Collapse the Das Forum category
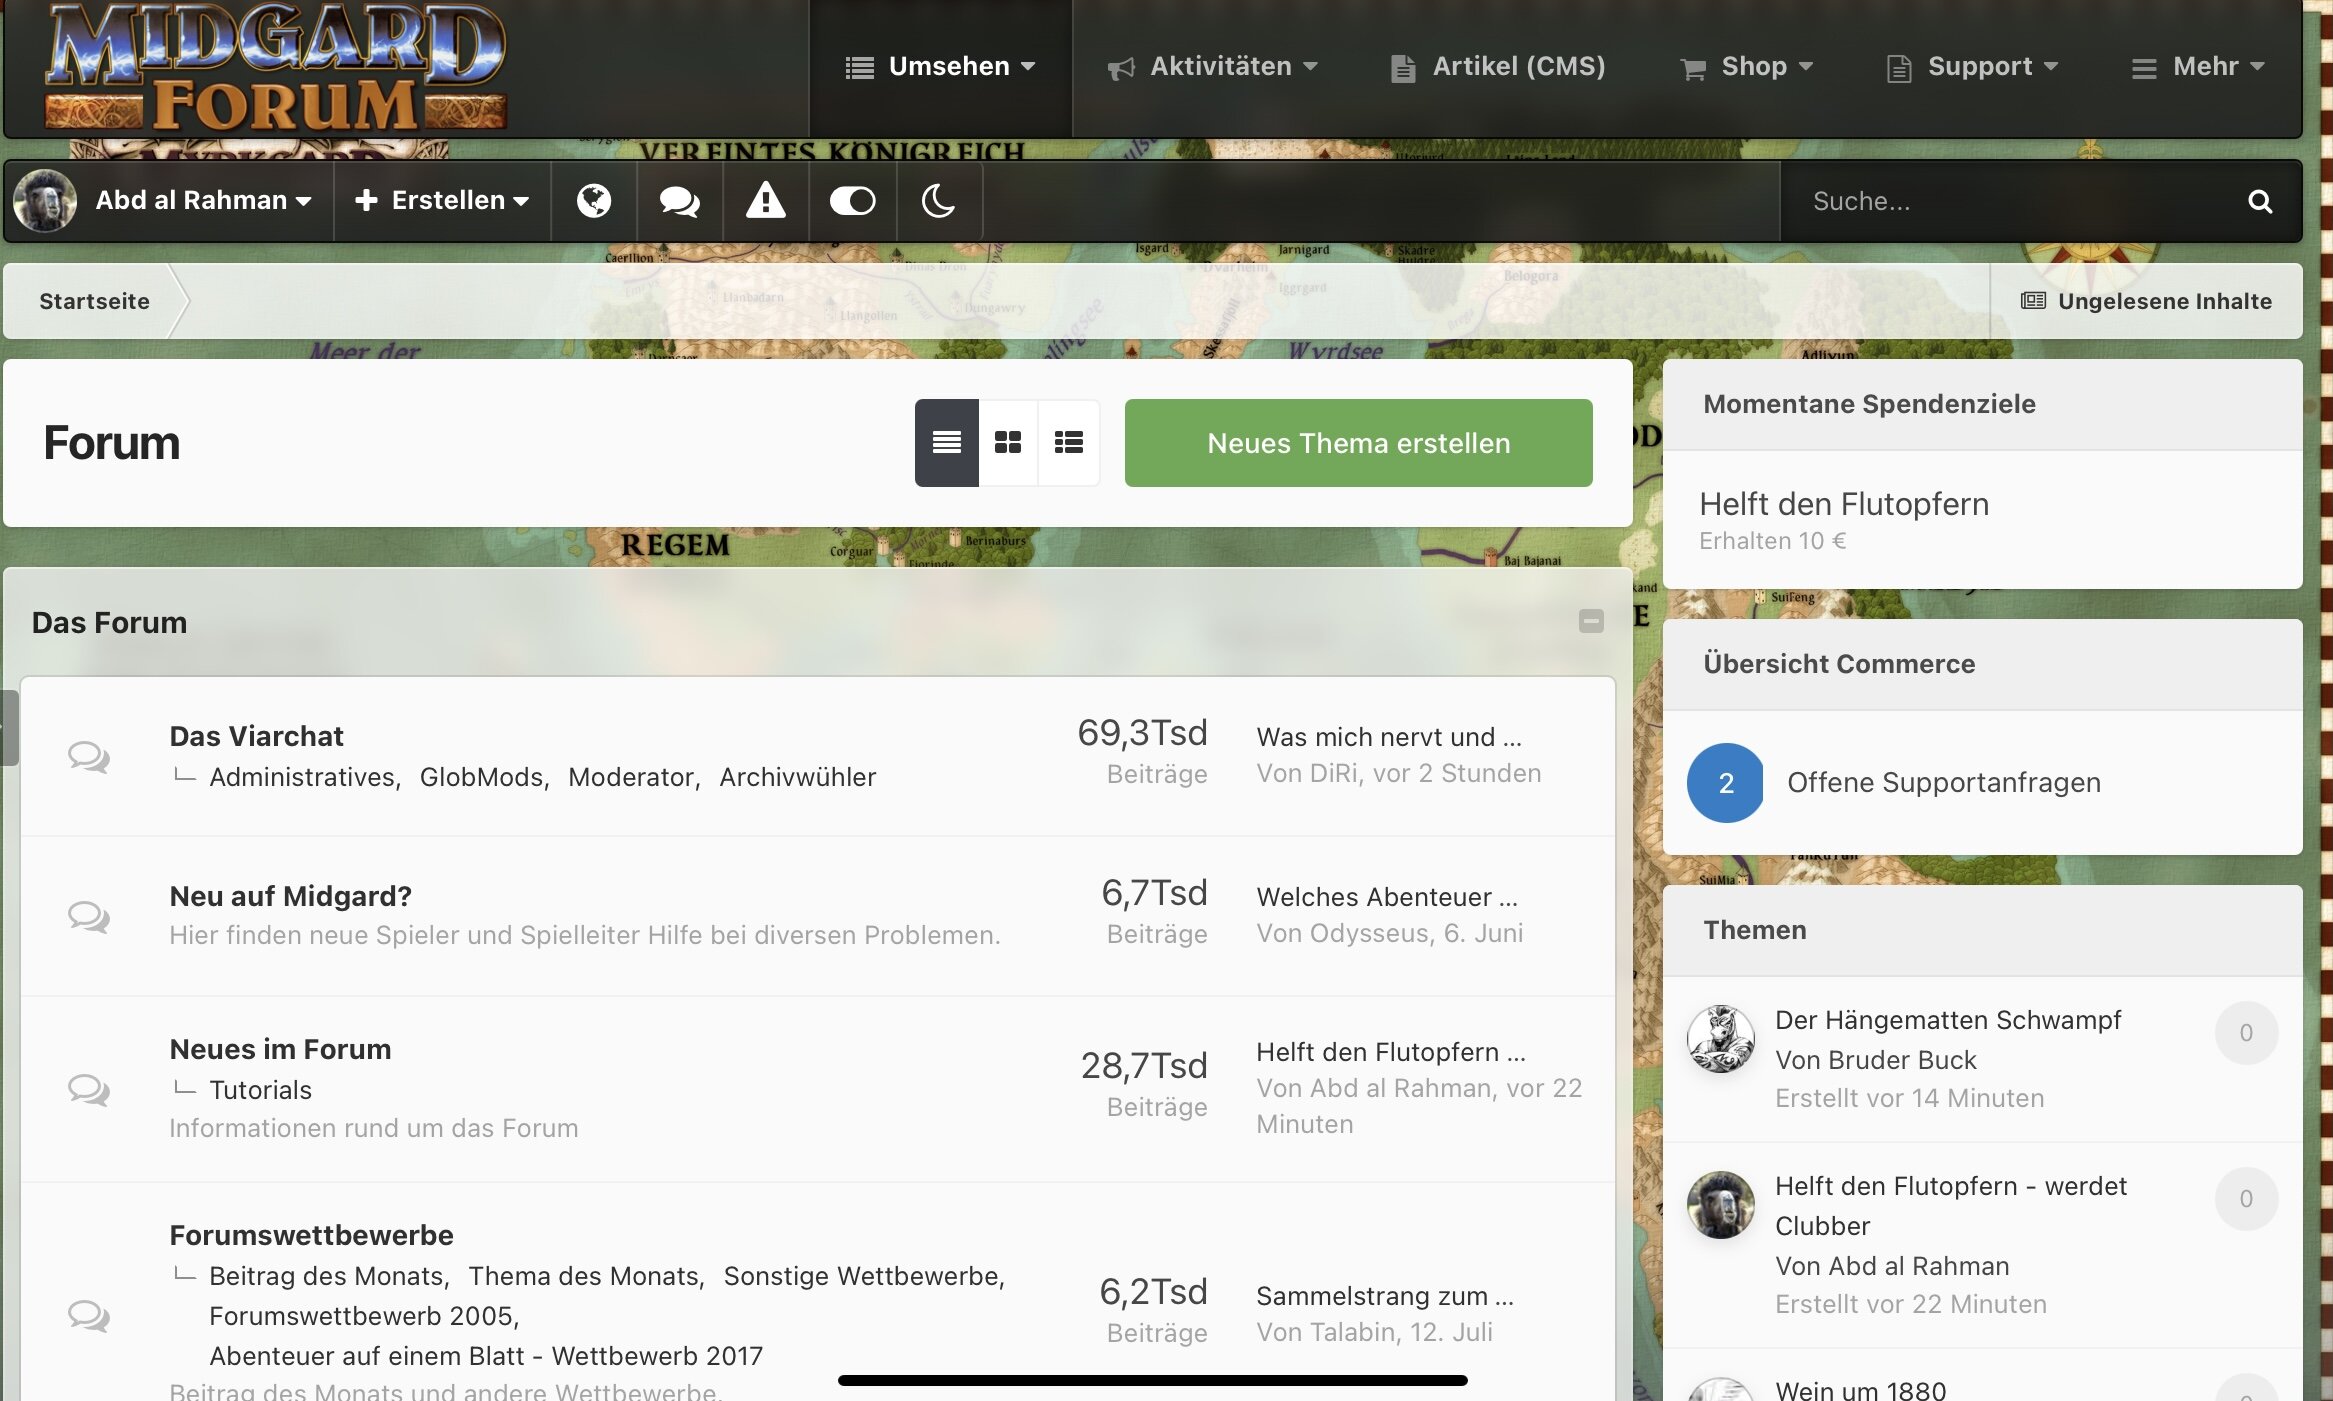The height and width of the screenshot is (1401, 2333). (1591, 621)
